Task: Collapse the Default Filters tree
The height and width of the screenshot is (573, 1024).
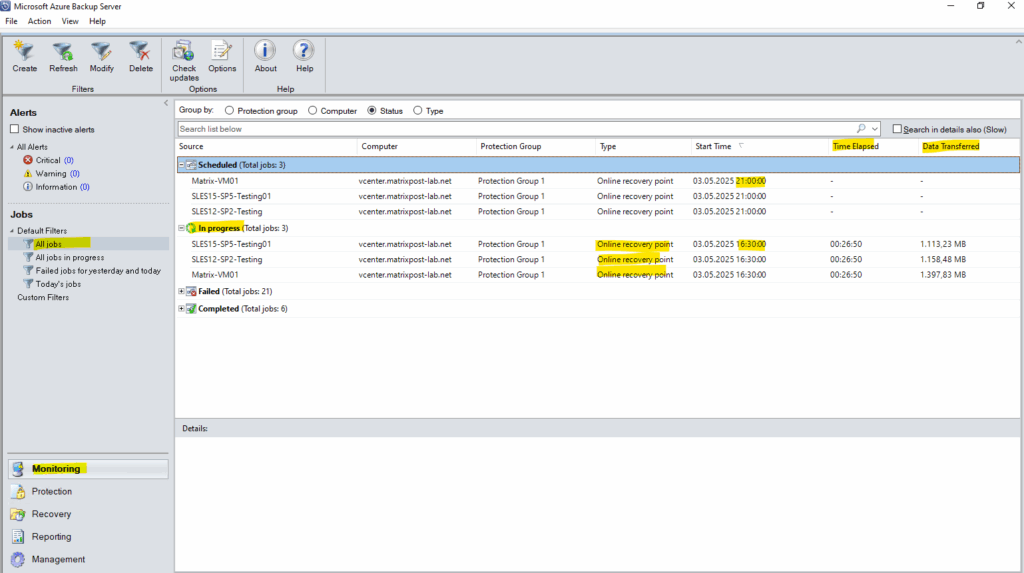Action: [12, 231]
